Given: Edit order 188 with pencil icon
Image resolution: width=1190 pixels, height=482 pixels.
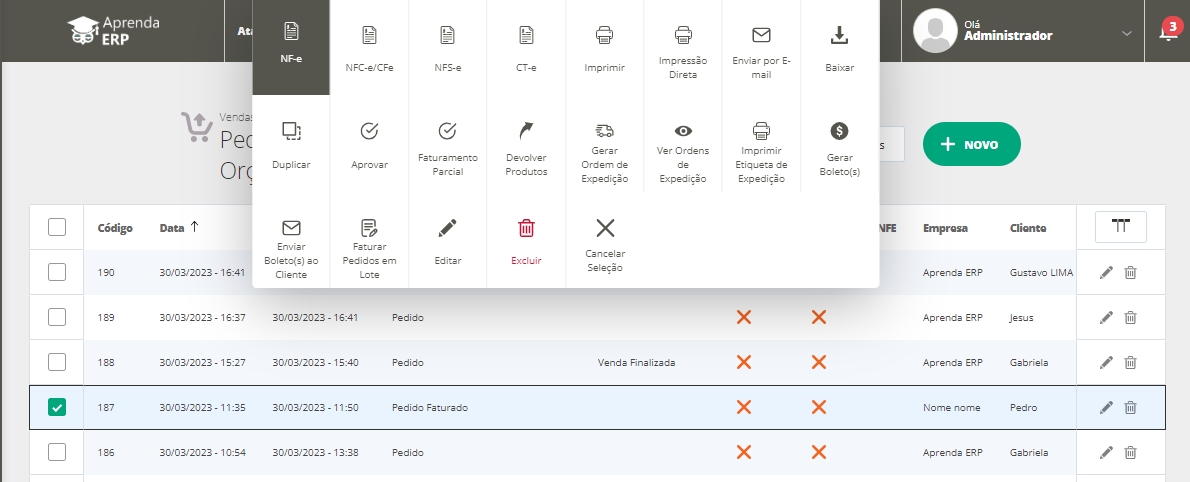Looking at the screenshot, I should [x=1106, y=362].
